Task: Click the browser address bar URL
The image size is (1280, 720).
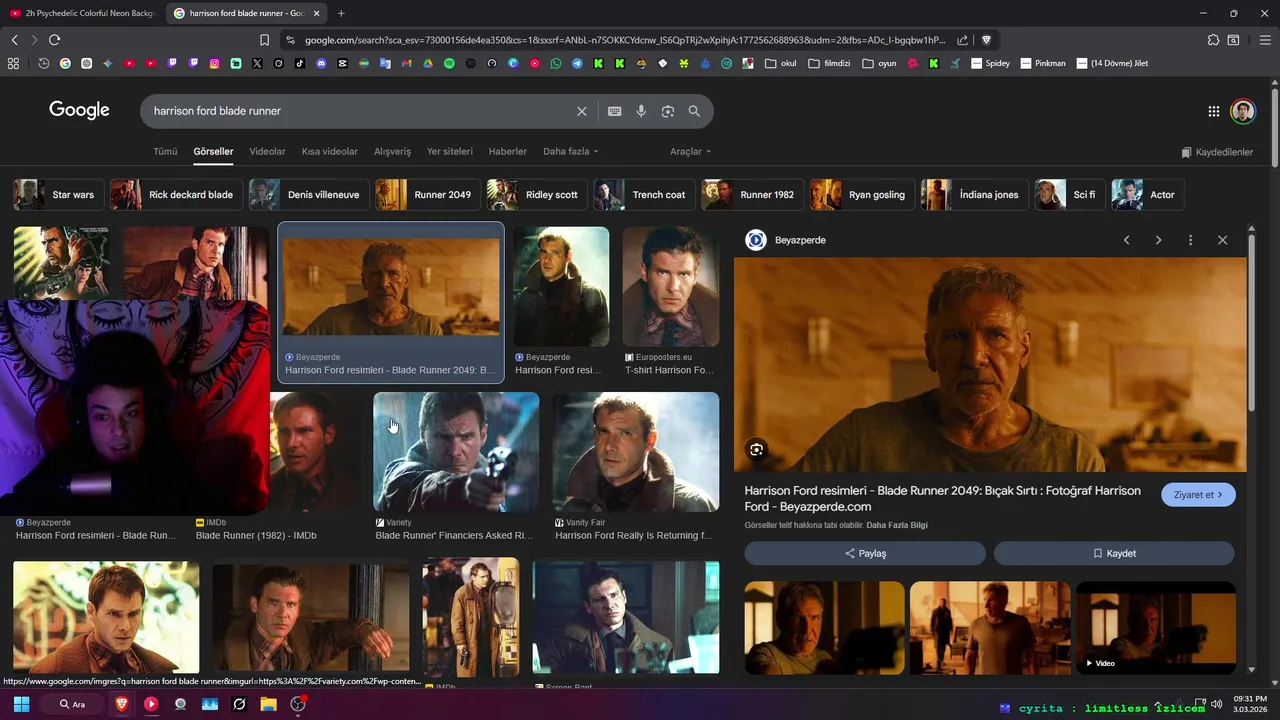Action: coord(625,40)
